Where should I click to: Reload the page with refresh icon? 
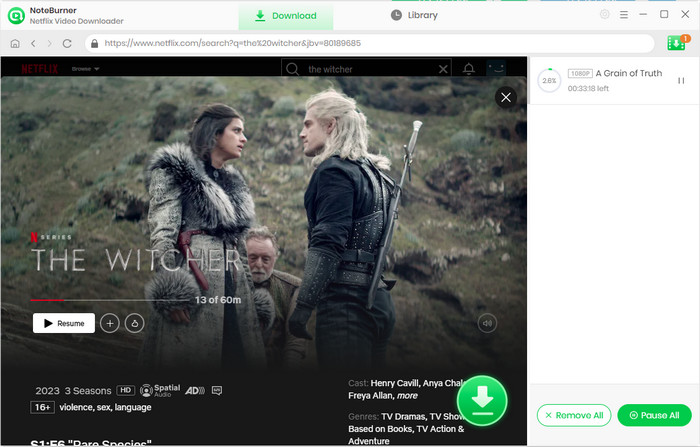point(67,43)
